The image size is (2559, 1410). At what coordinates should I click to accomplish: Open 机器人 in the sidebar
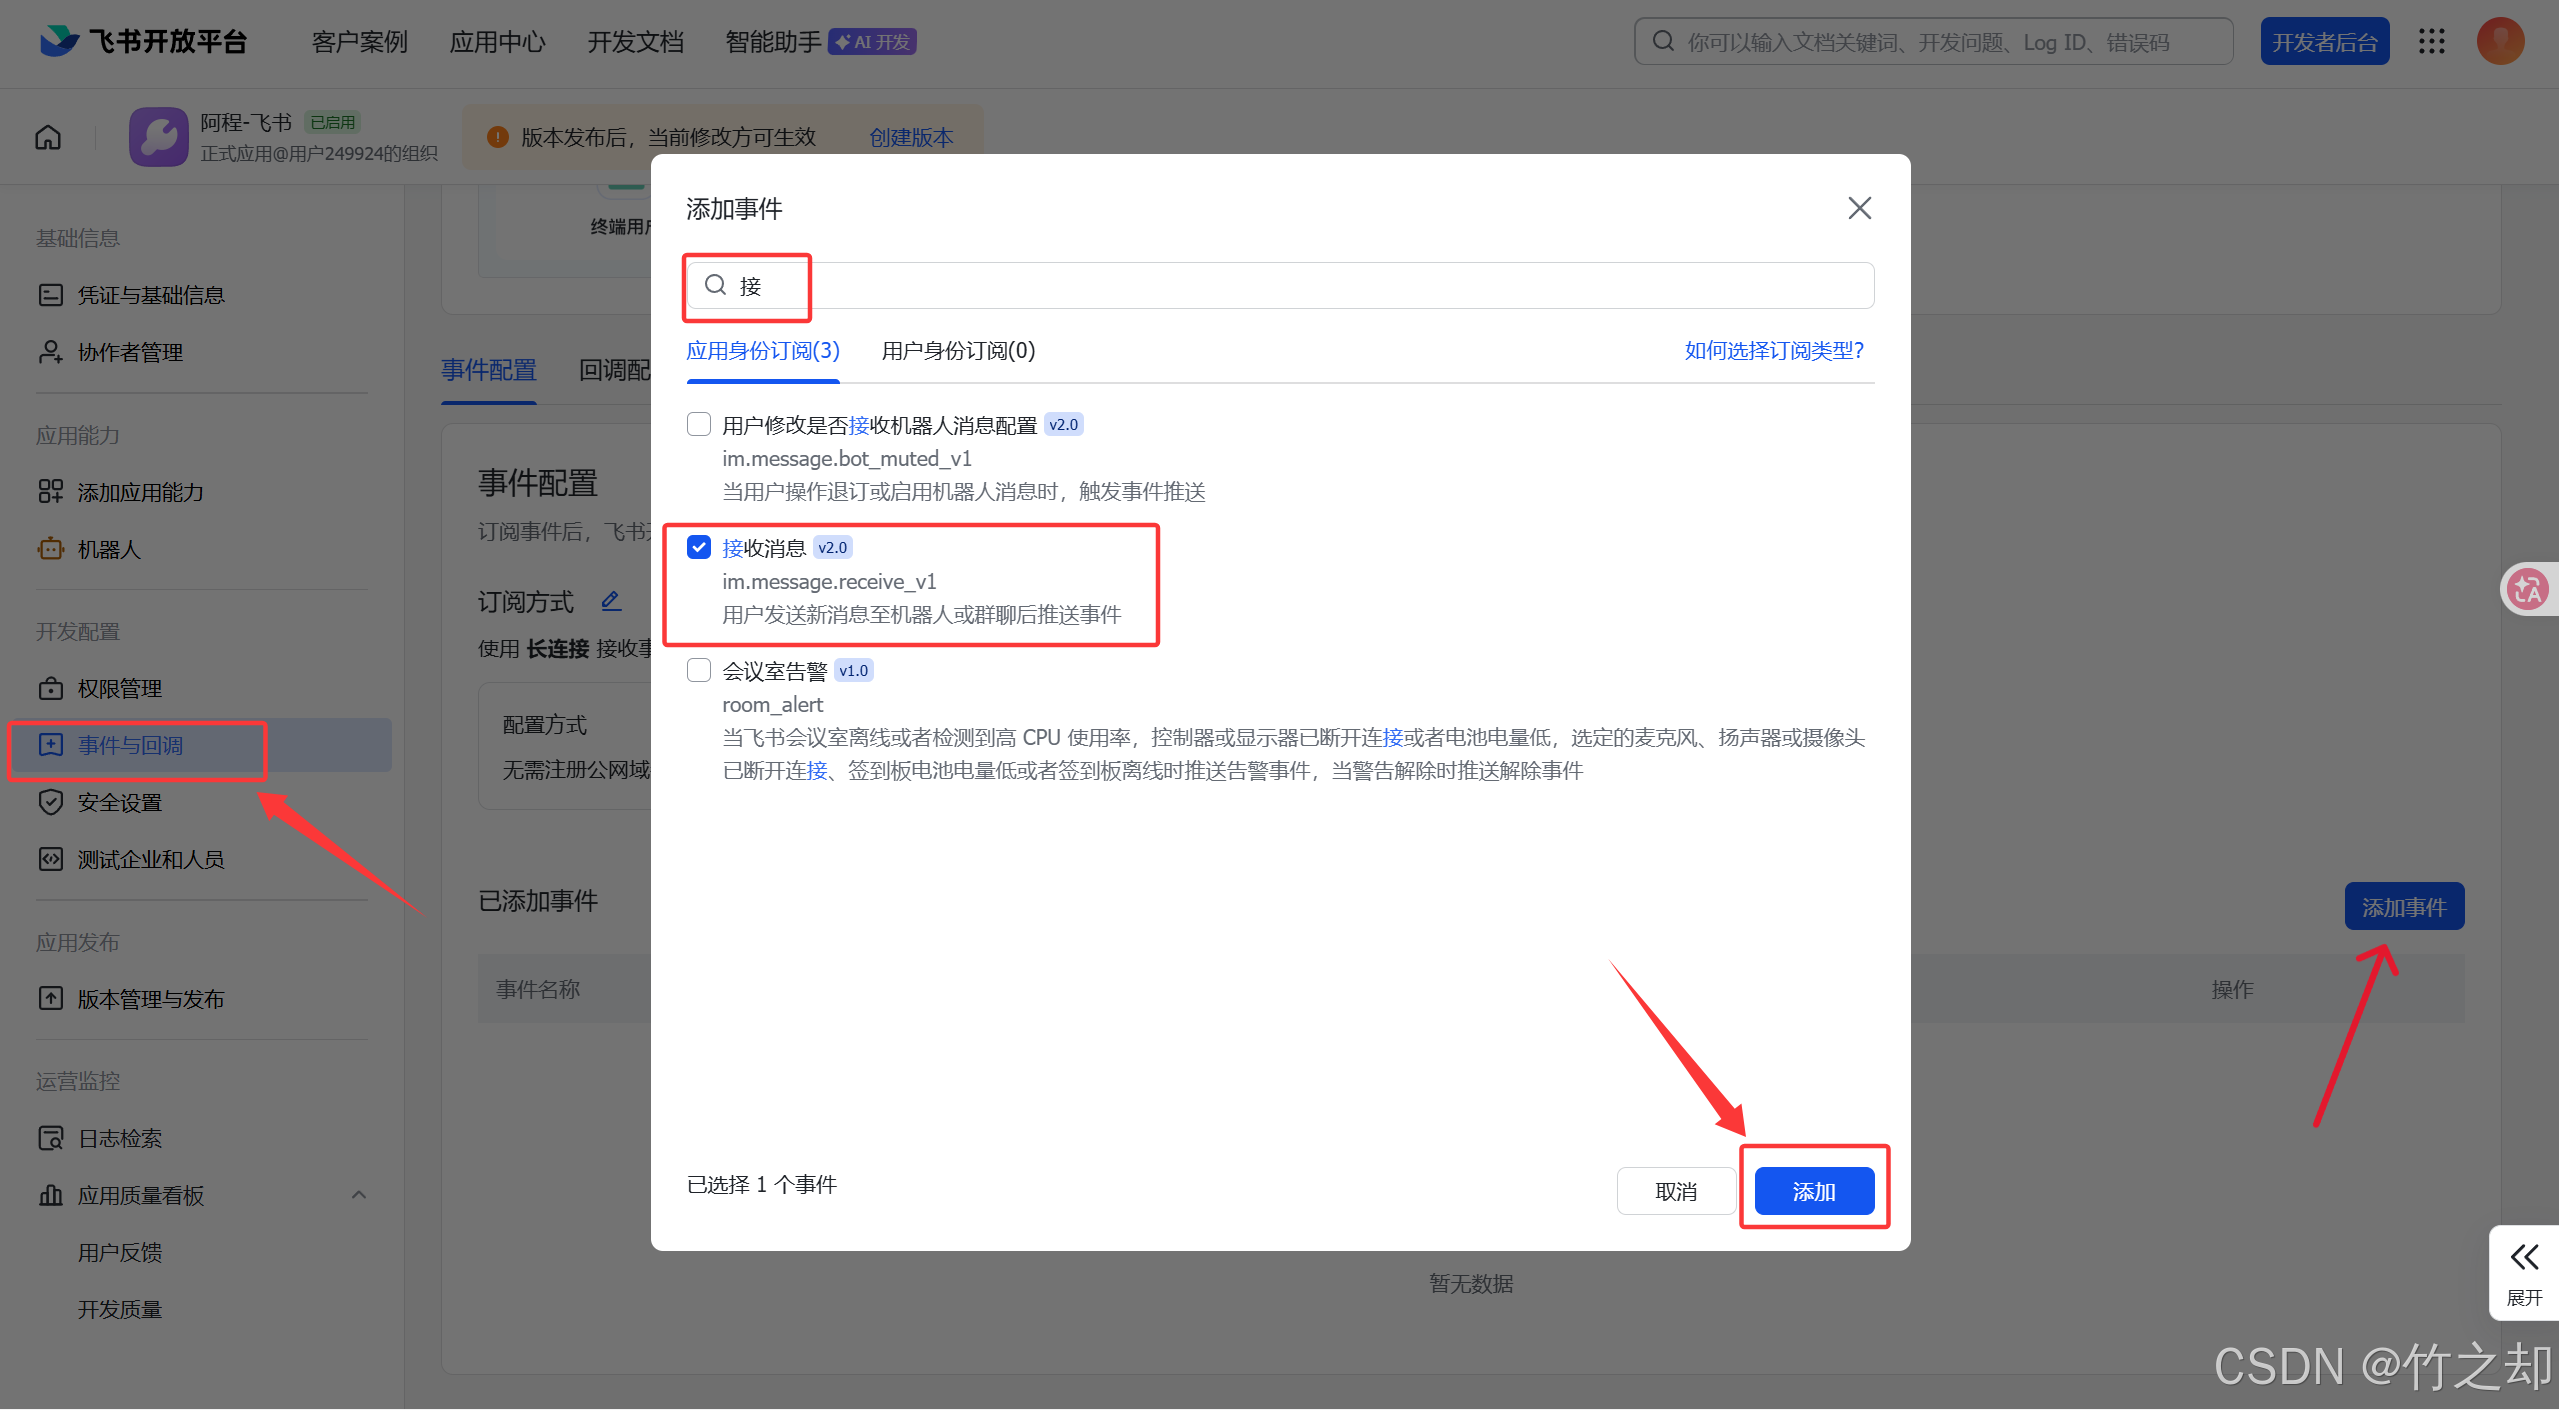tap(108, 549)
